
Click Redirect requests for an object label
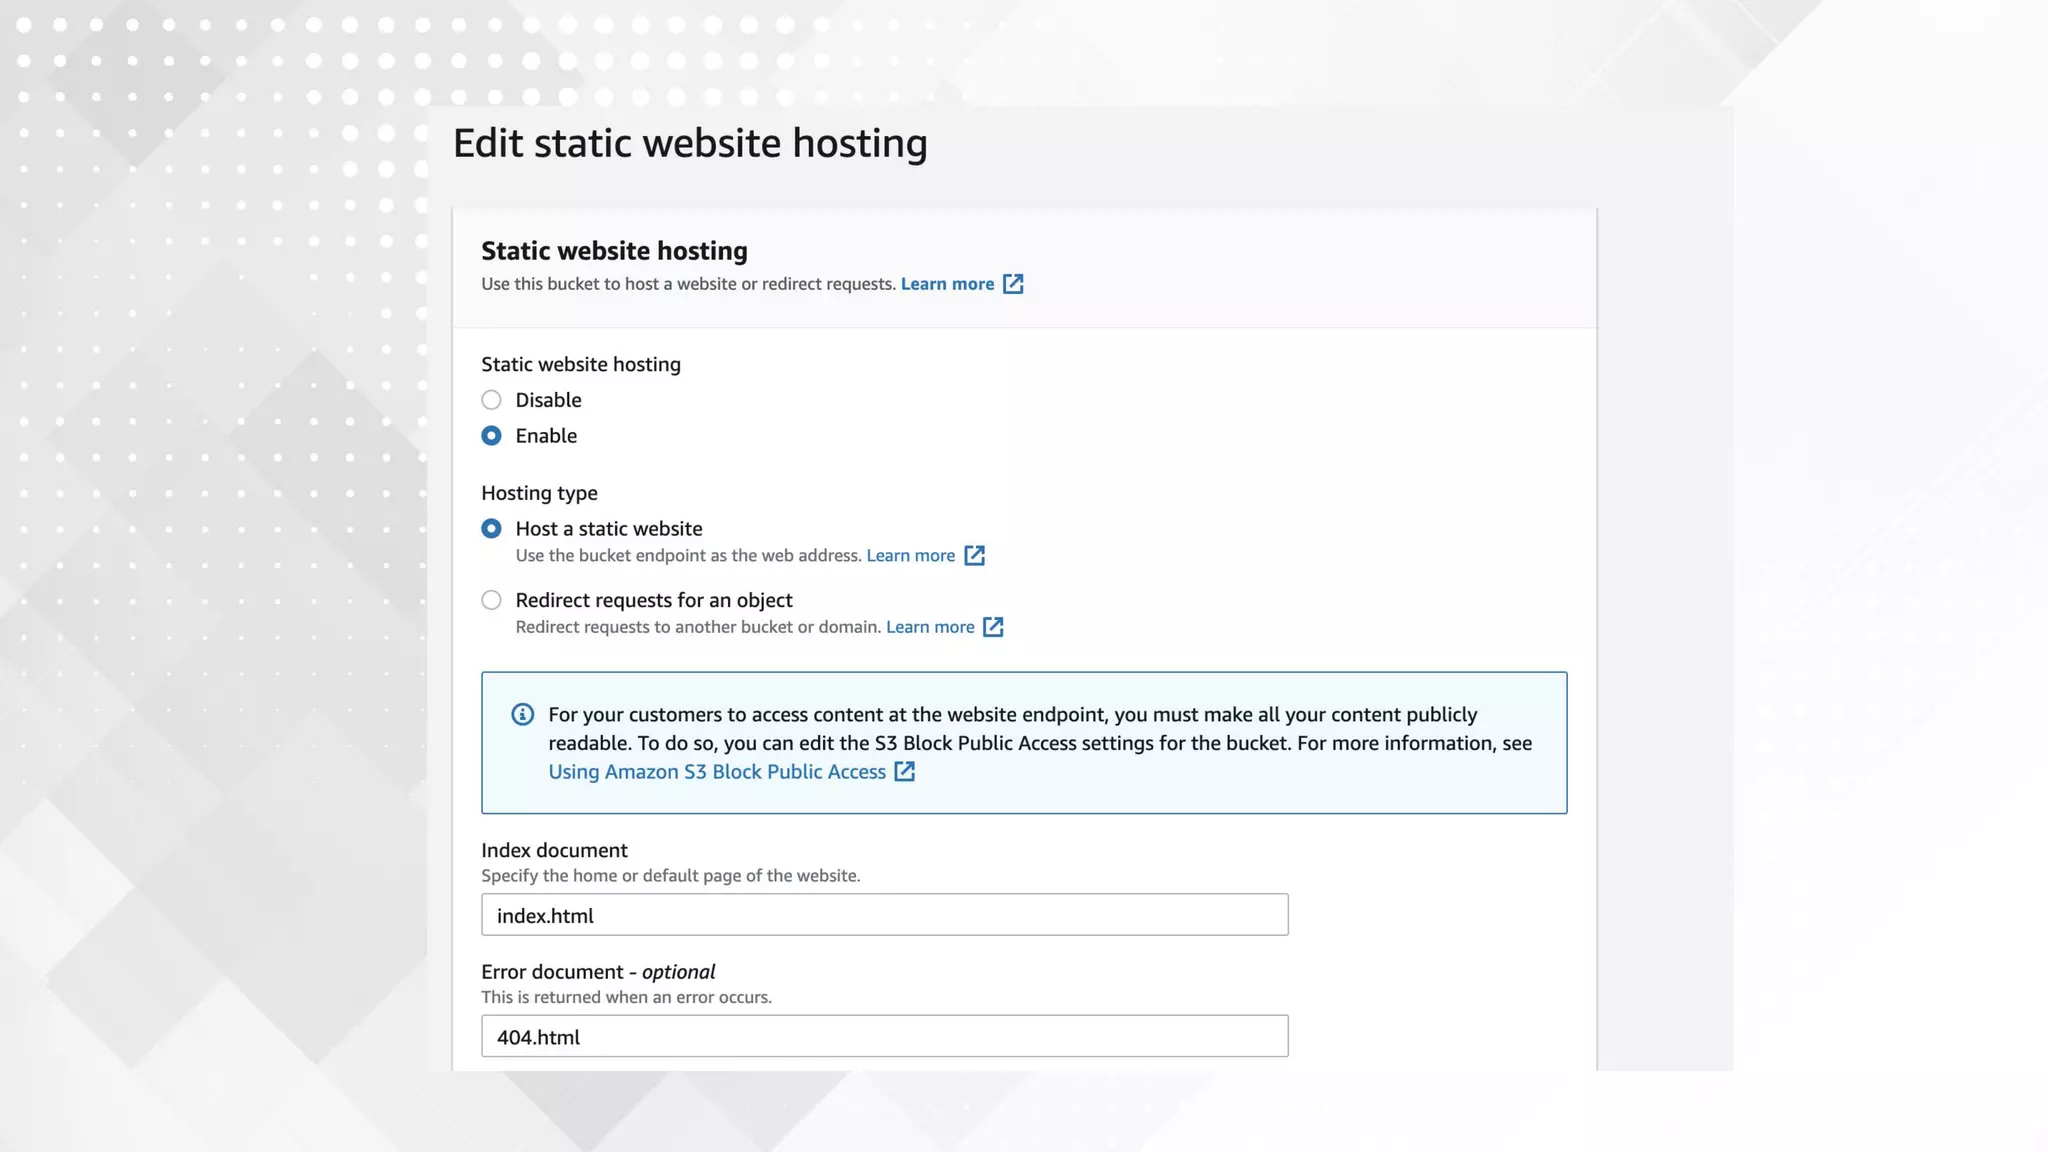(x=653, y=600)
